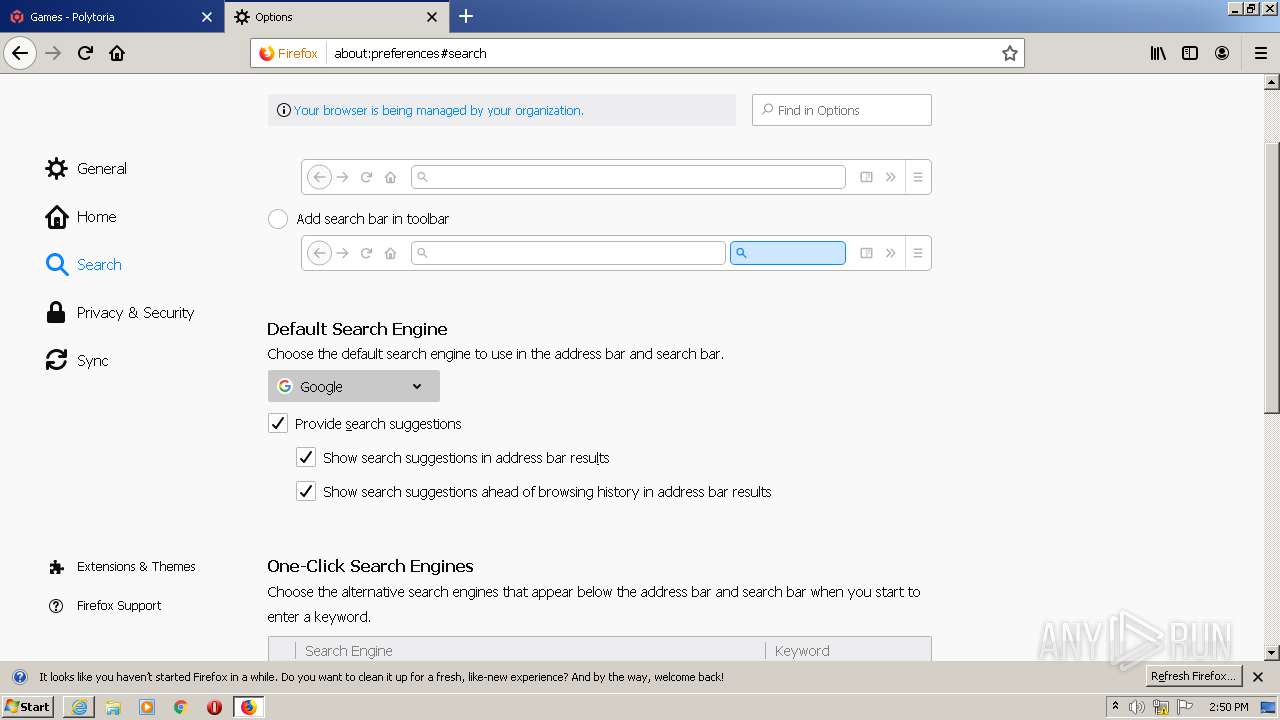Open the Library icon in toolbar
The image size is (1280, 720).
(1158, 53)
